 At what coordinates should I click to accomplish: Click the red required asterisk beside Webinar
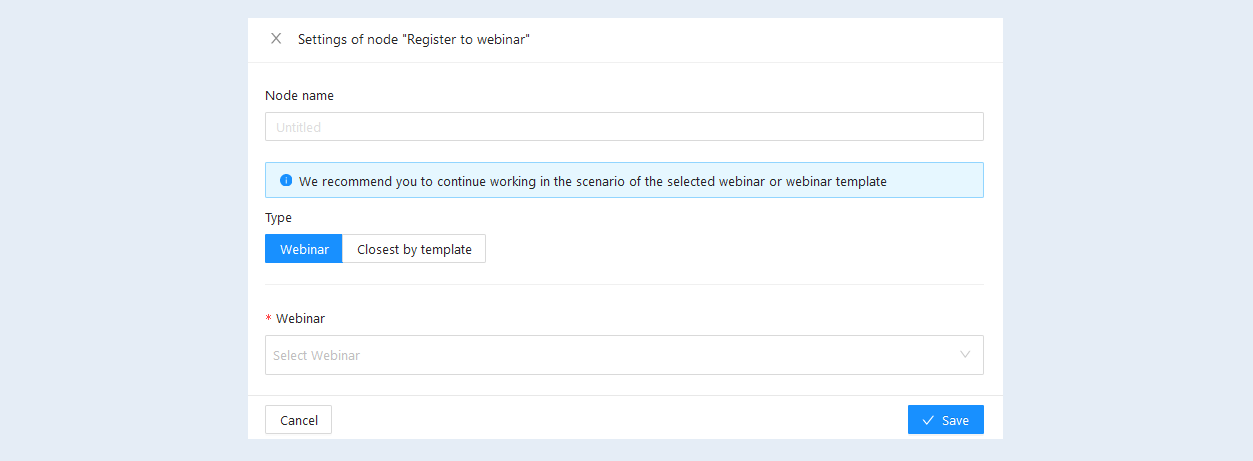click(x=268, y=319)
